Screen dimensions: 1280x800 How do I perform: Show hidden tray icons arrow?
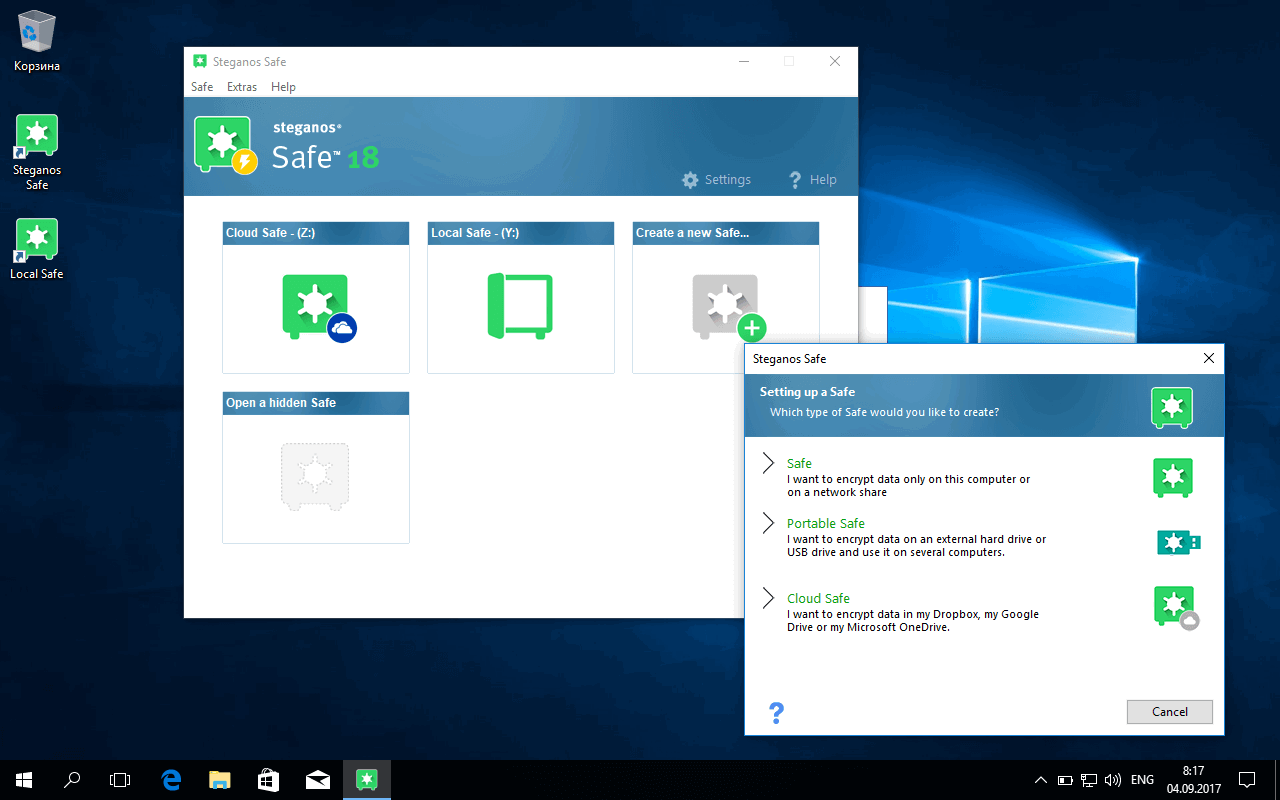click(1041, 779)
